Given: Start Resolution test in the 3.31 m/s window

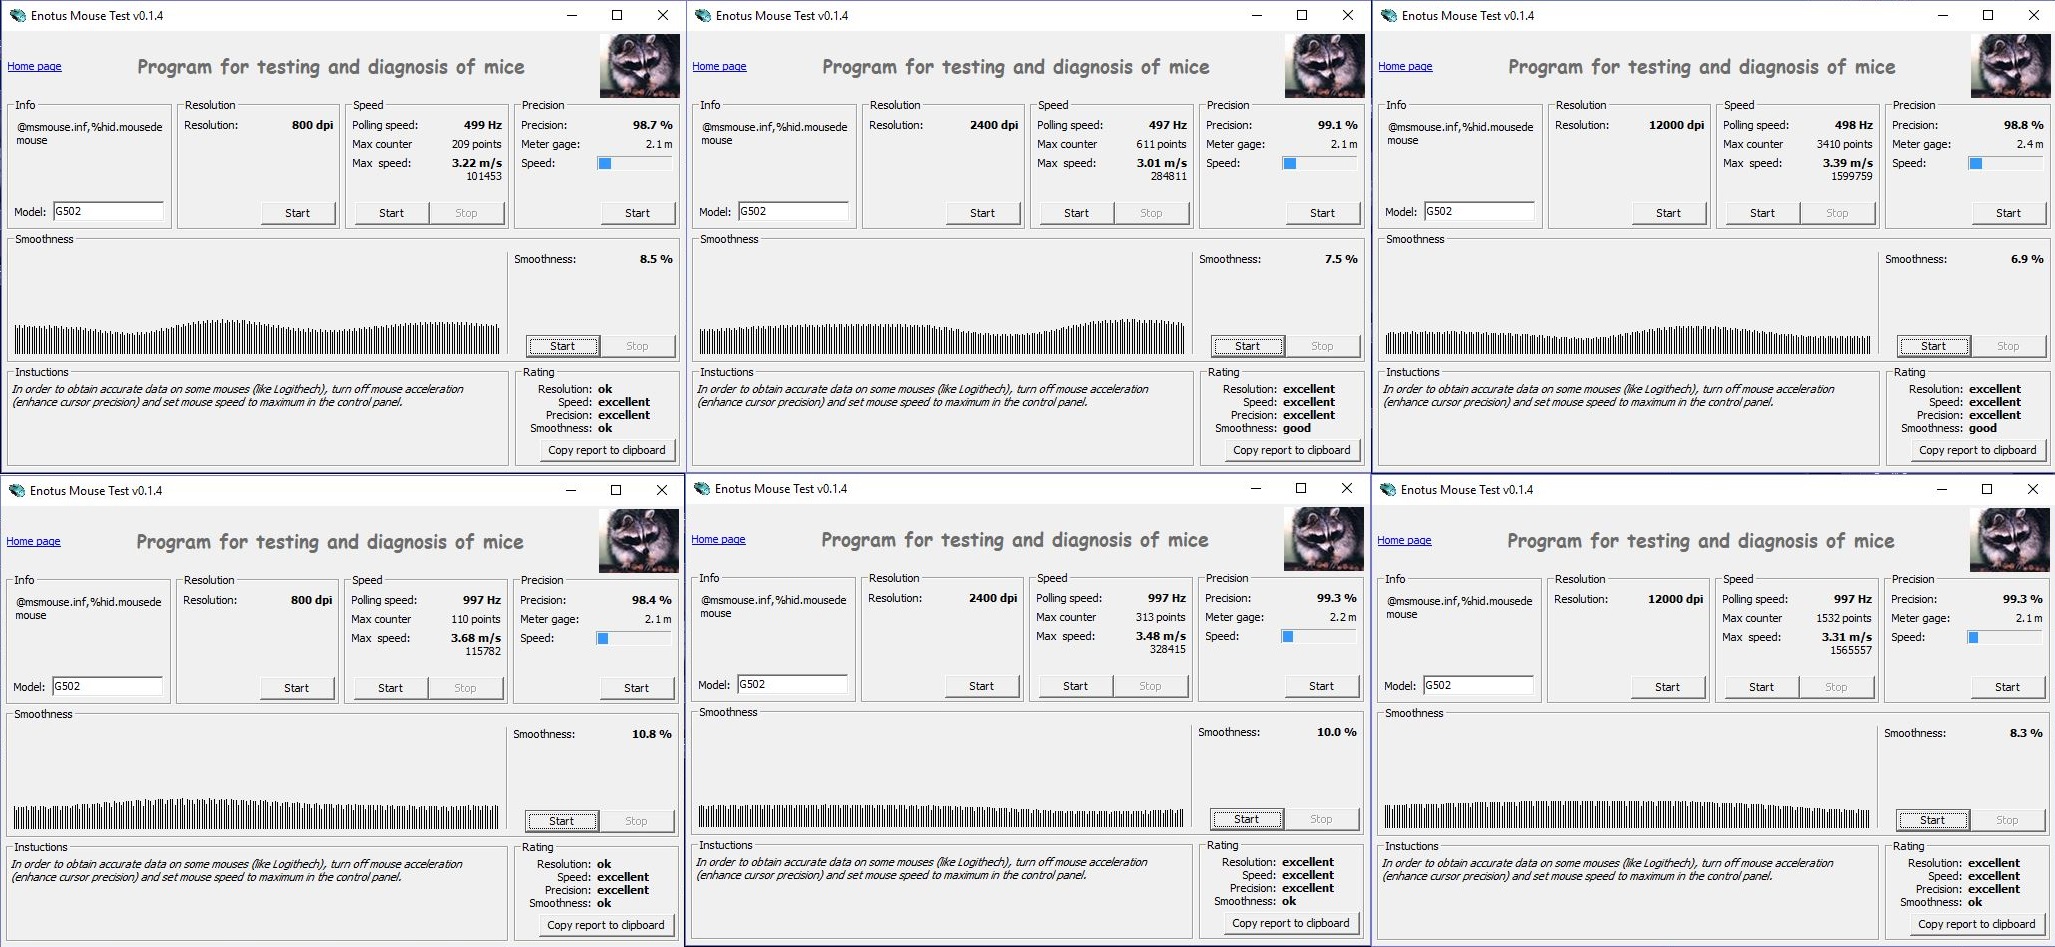Looking at the screenshot, I should click(1667, 687).
